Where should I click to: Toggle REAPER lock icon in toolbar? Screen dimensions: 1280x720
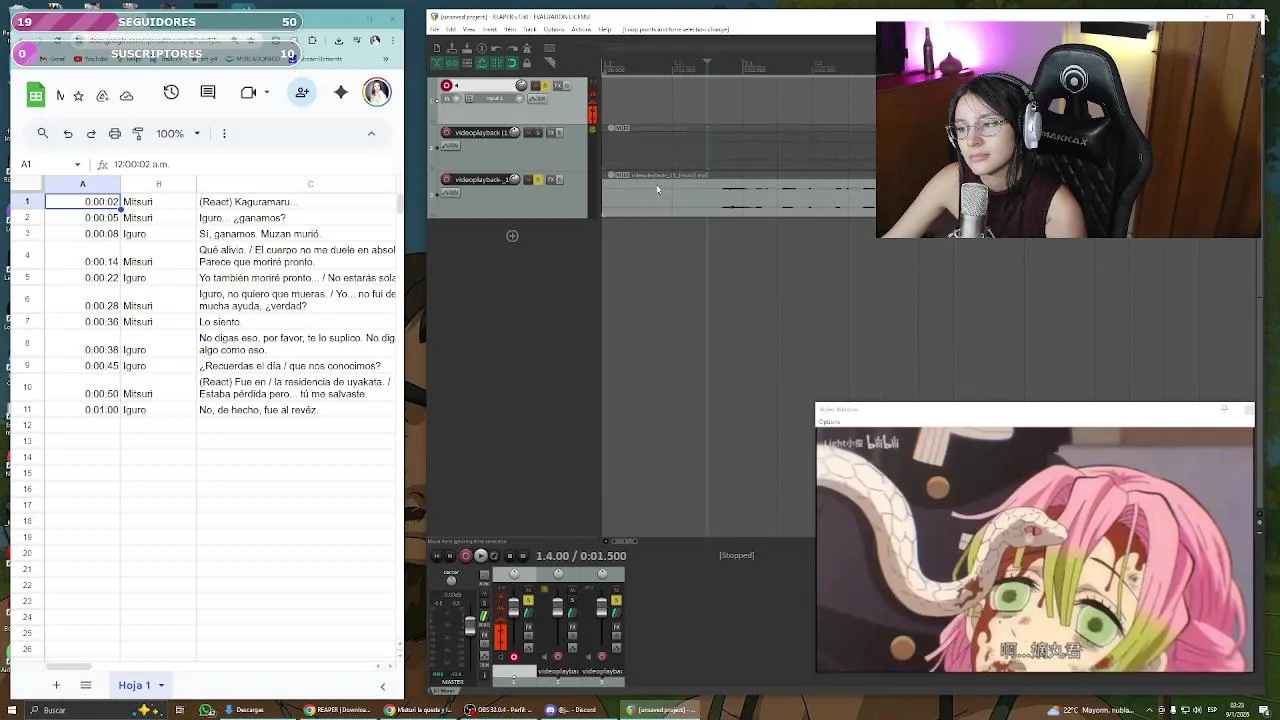coord(527,63)
